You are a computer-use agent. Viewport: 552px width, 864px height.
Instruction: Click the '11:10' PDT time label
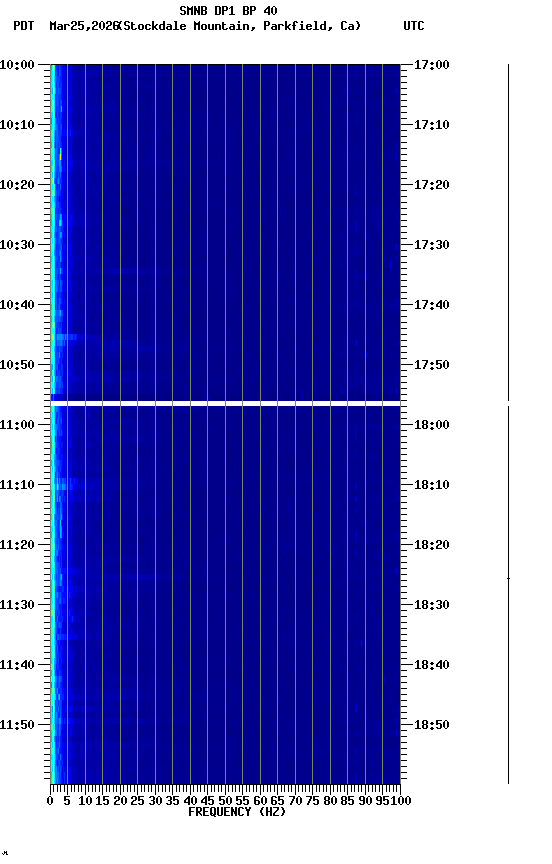click(17, 485)
